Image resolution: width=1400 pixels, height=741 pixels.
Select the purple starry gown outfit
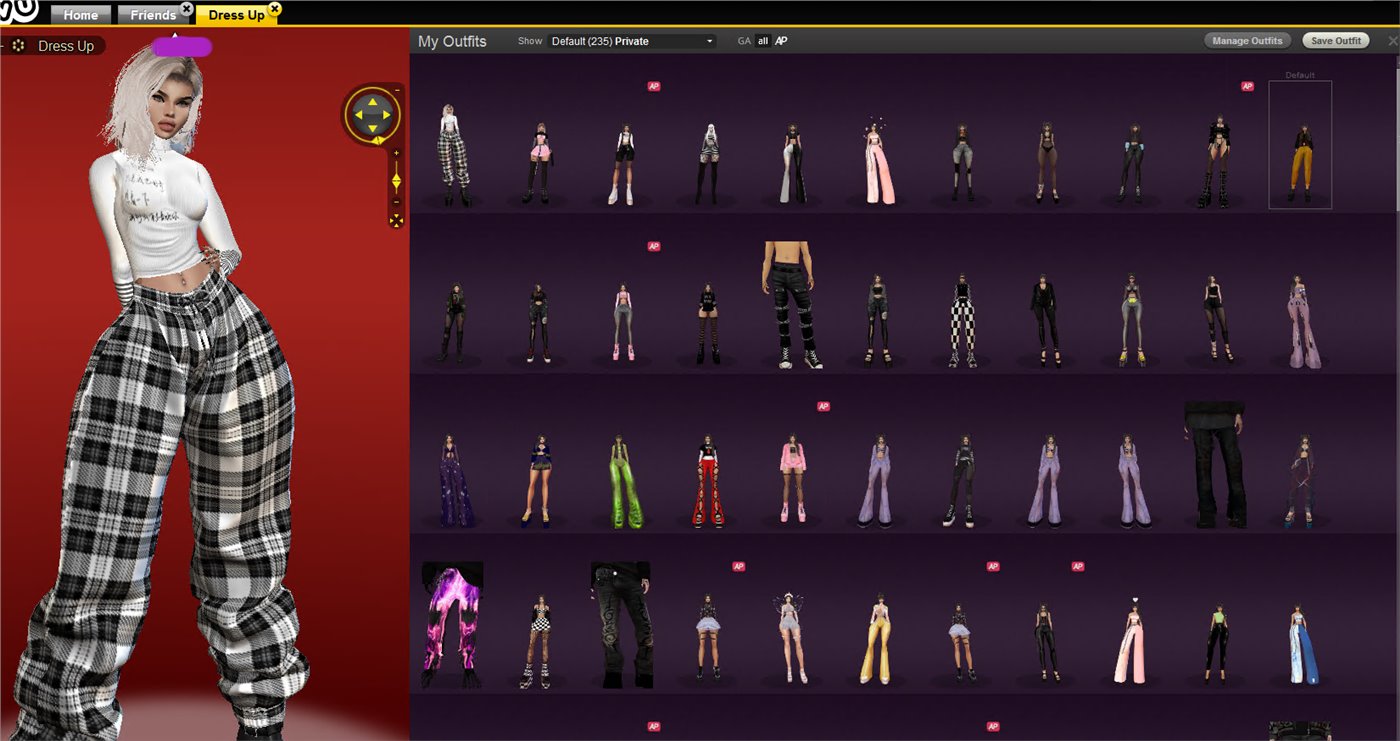tap(454, 480)
